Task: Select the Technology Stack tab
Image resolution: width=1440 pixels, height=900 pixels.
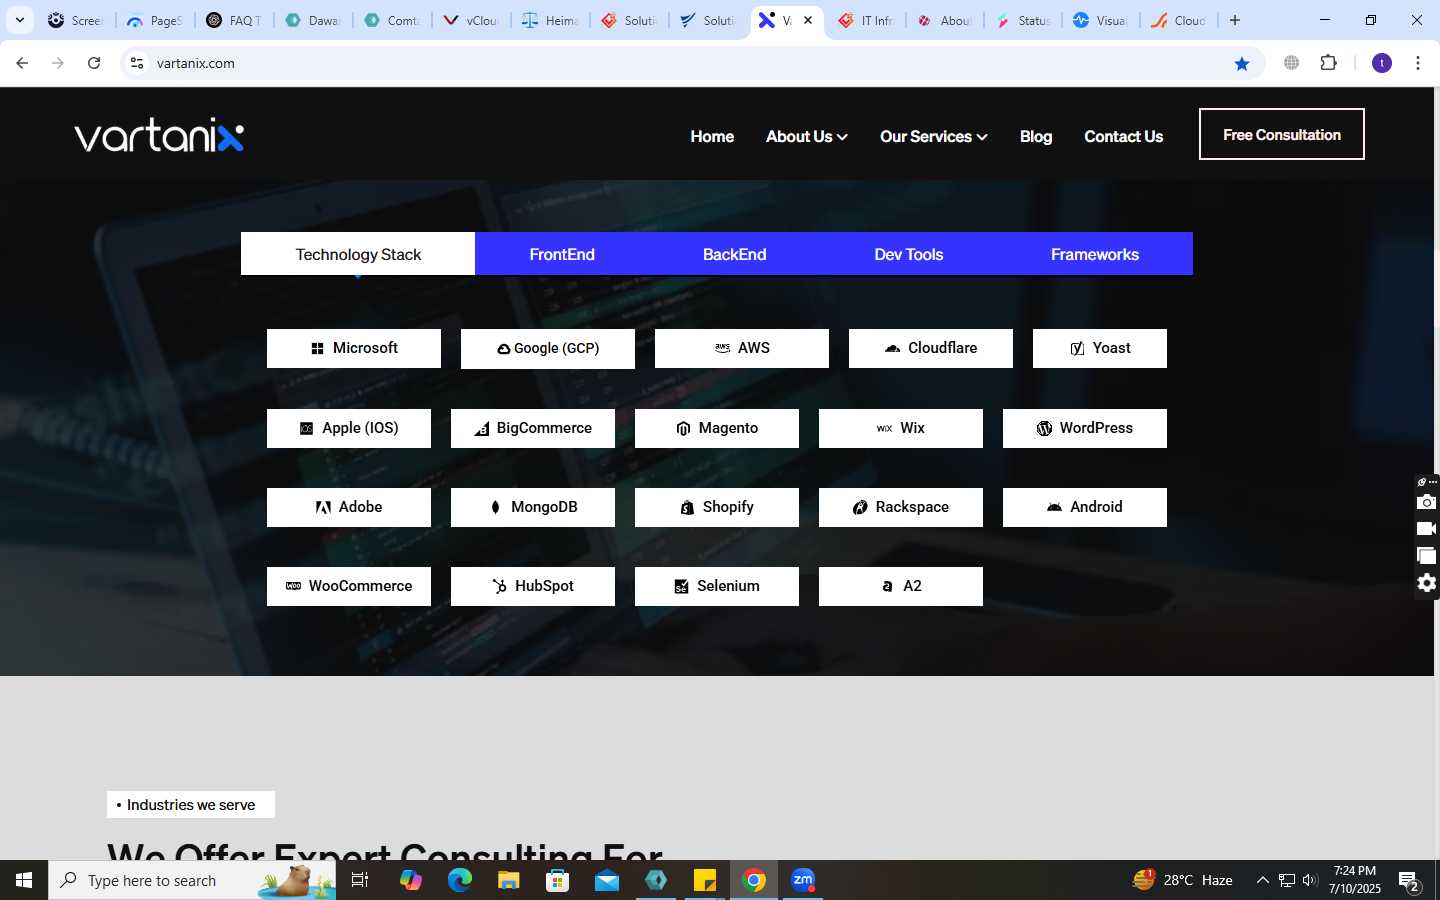Action: 358,254
